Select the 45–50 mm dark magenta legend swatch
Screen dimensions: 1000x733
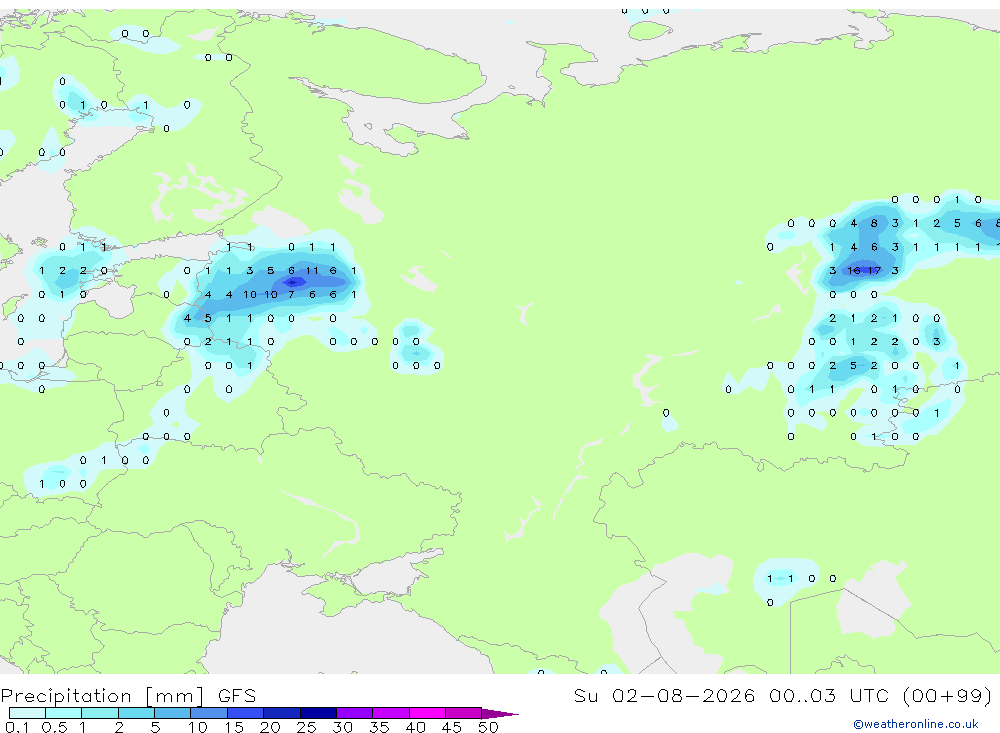[464, 713]
